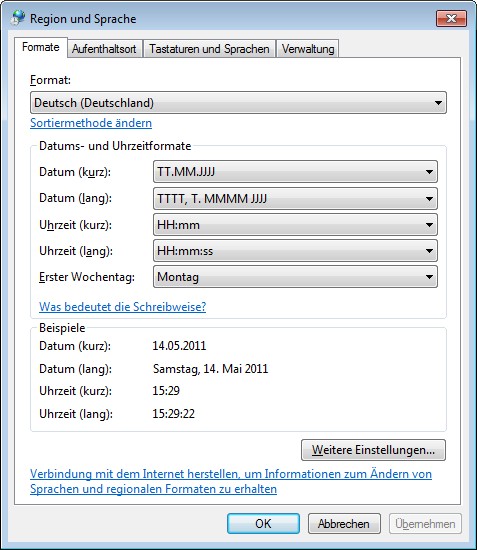Open the Was bedeutet die Schreibweise? link

122,307
